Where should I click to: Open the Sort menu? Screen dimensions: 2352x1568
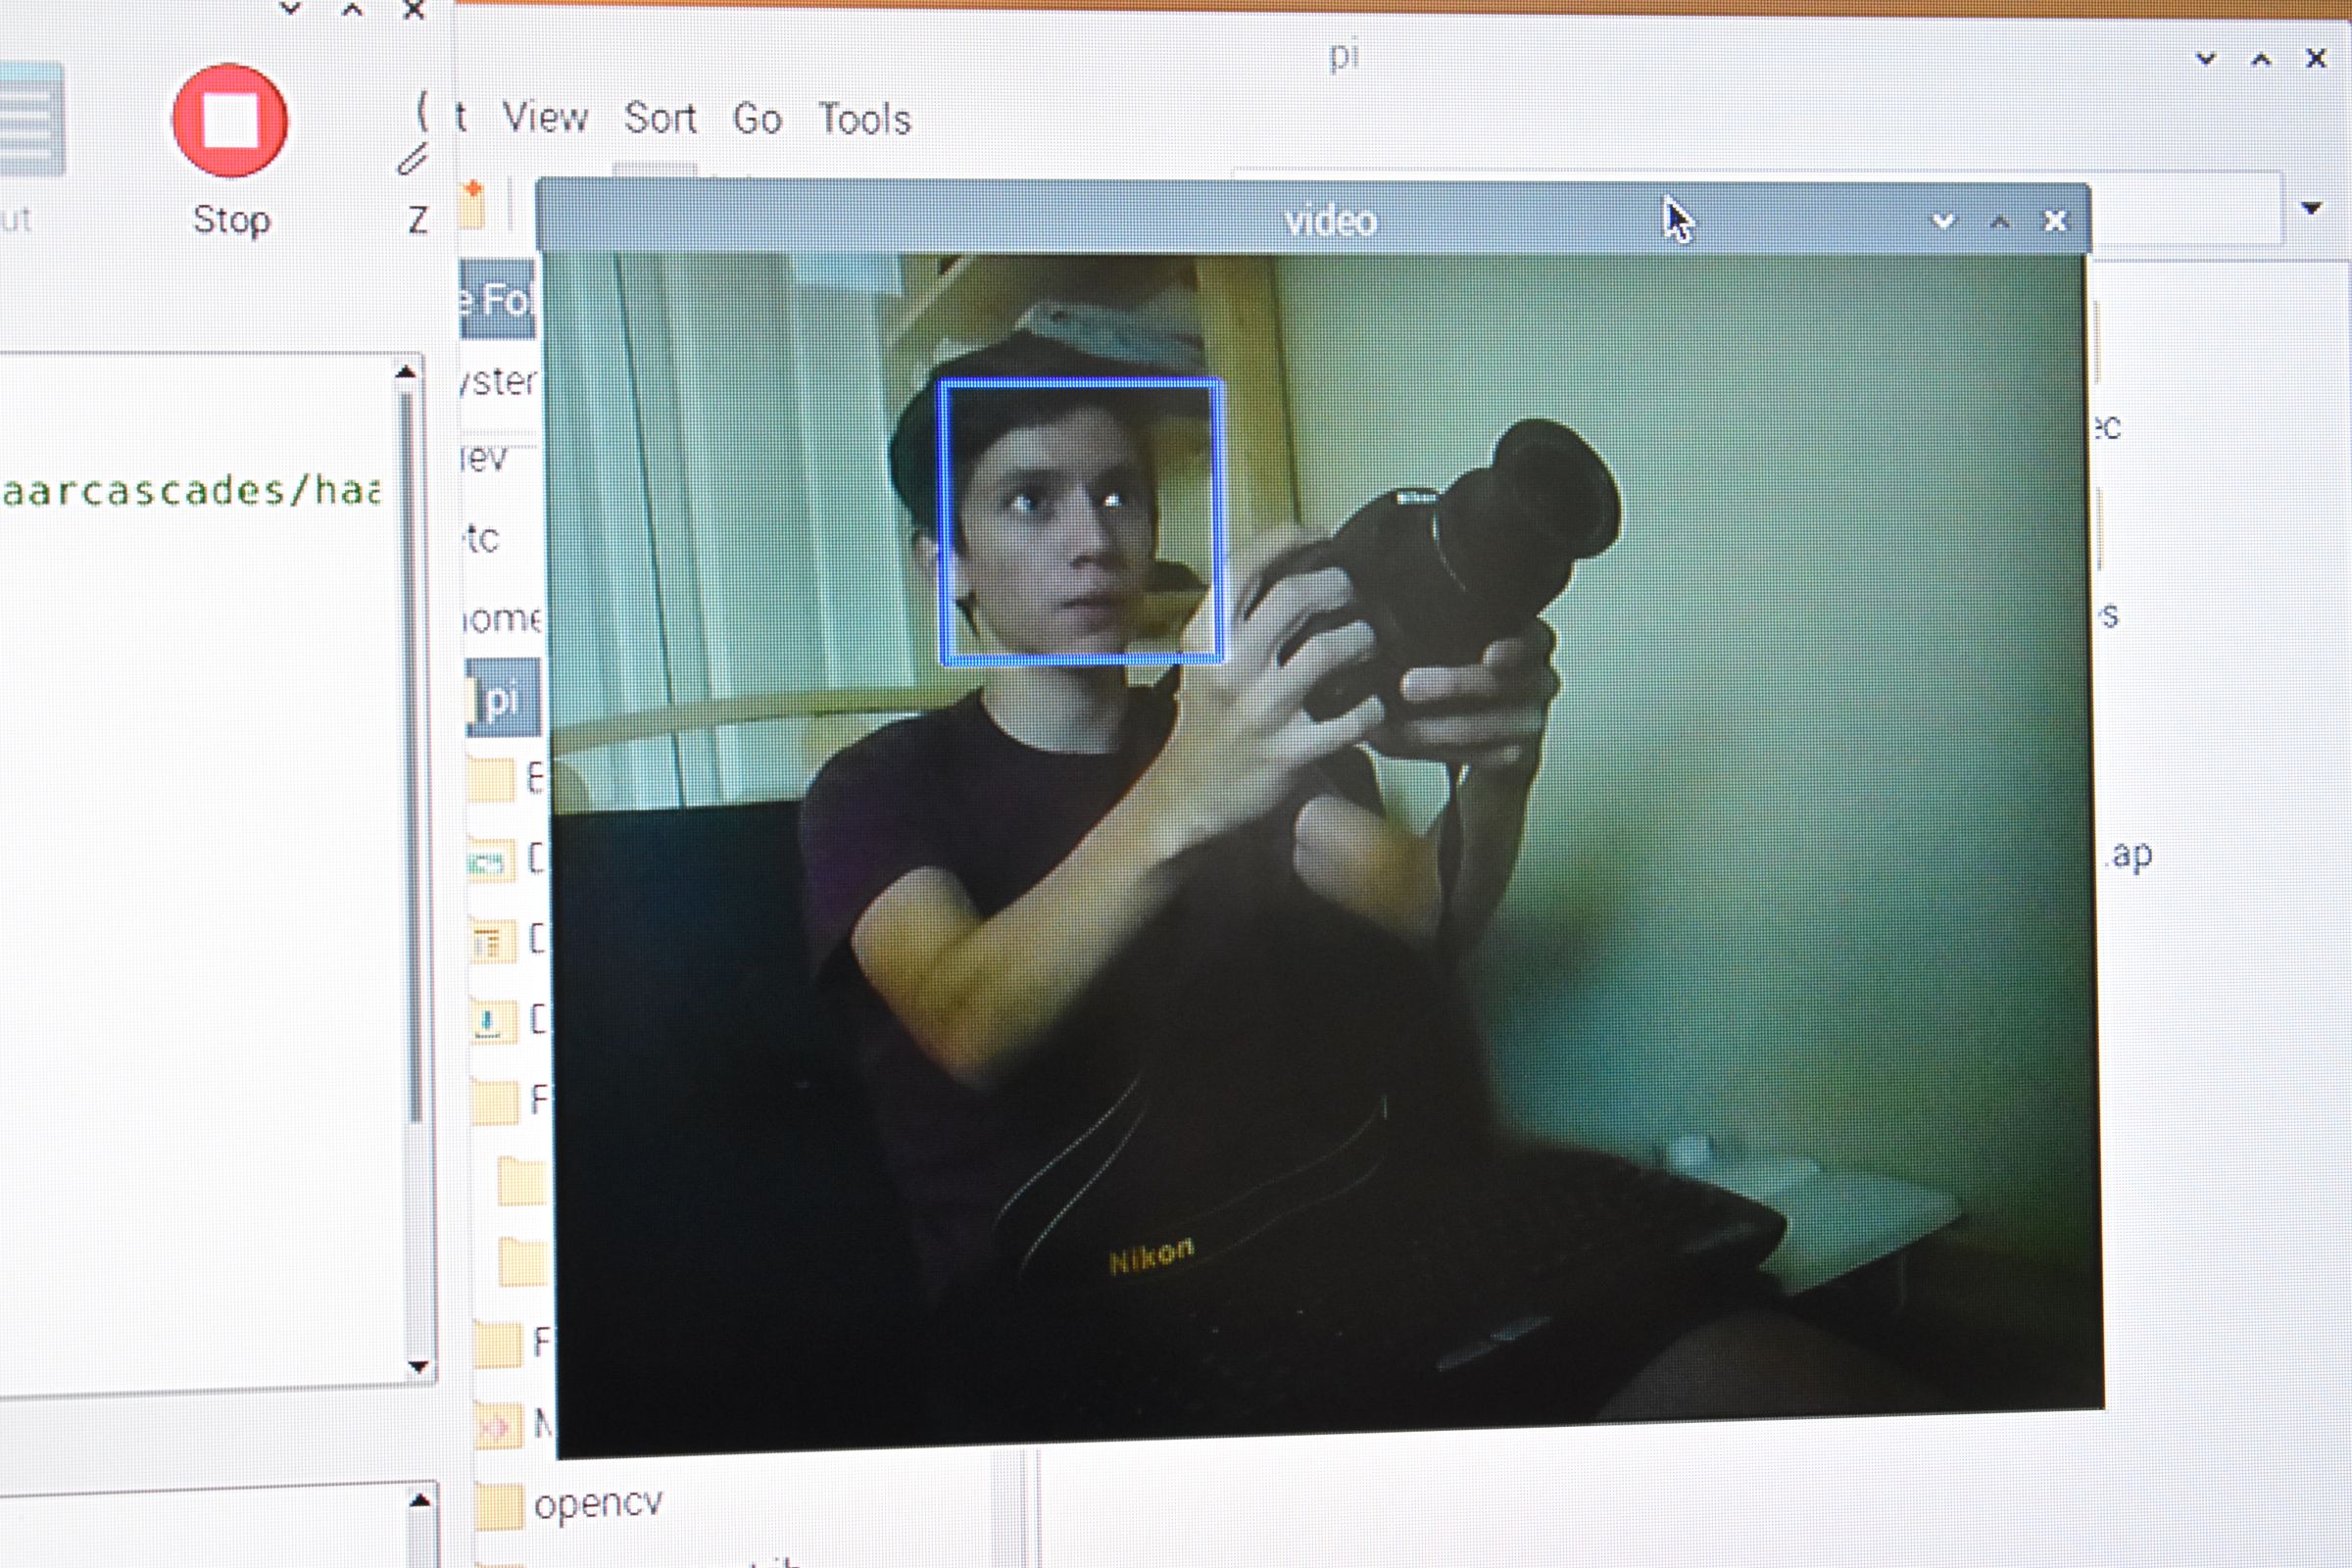[x=661, y=116]
